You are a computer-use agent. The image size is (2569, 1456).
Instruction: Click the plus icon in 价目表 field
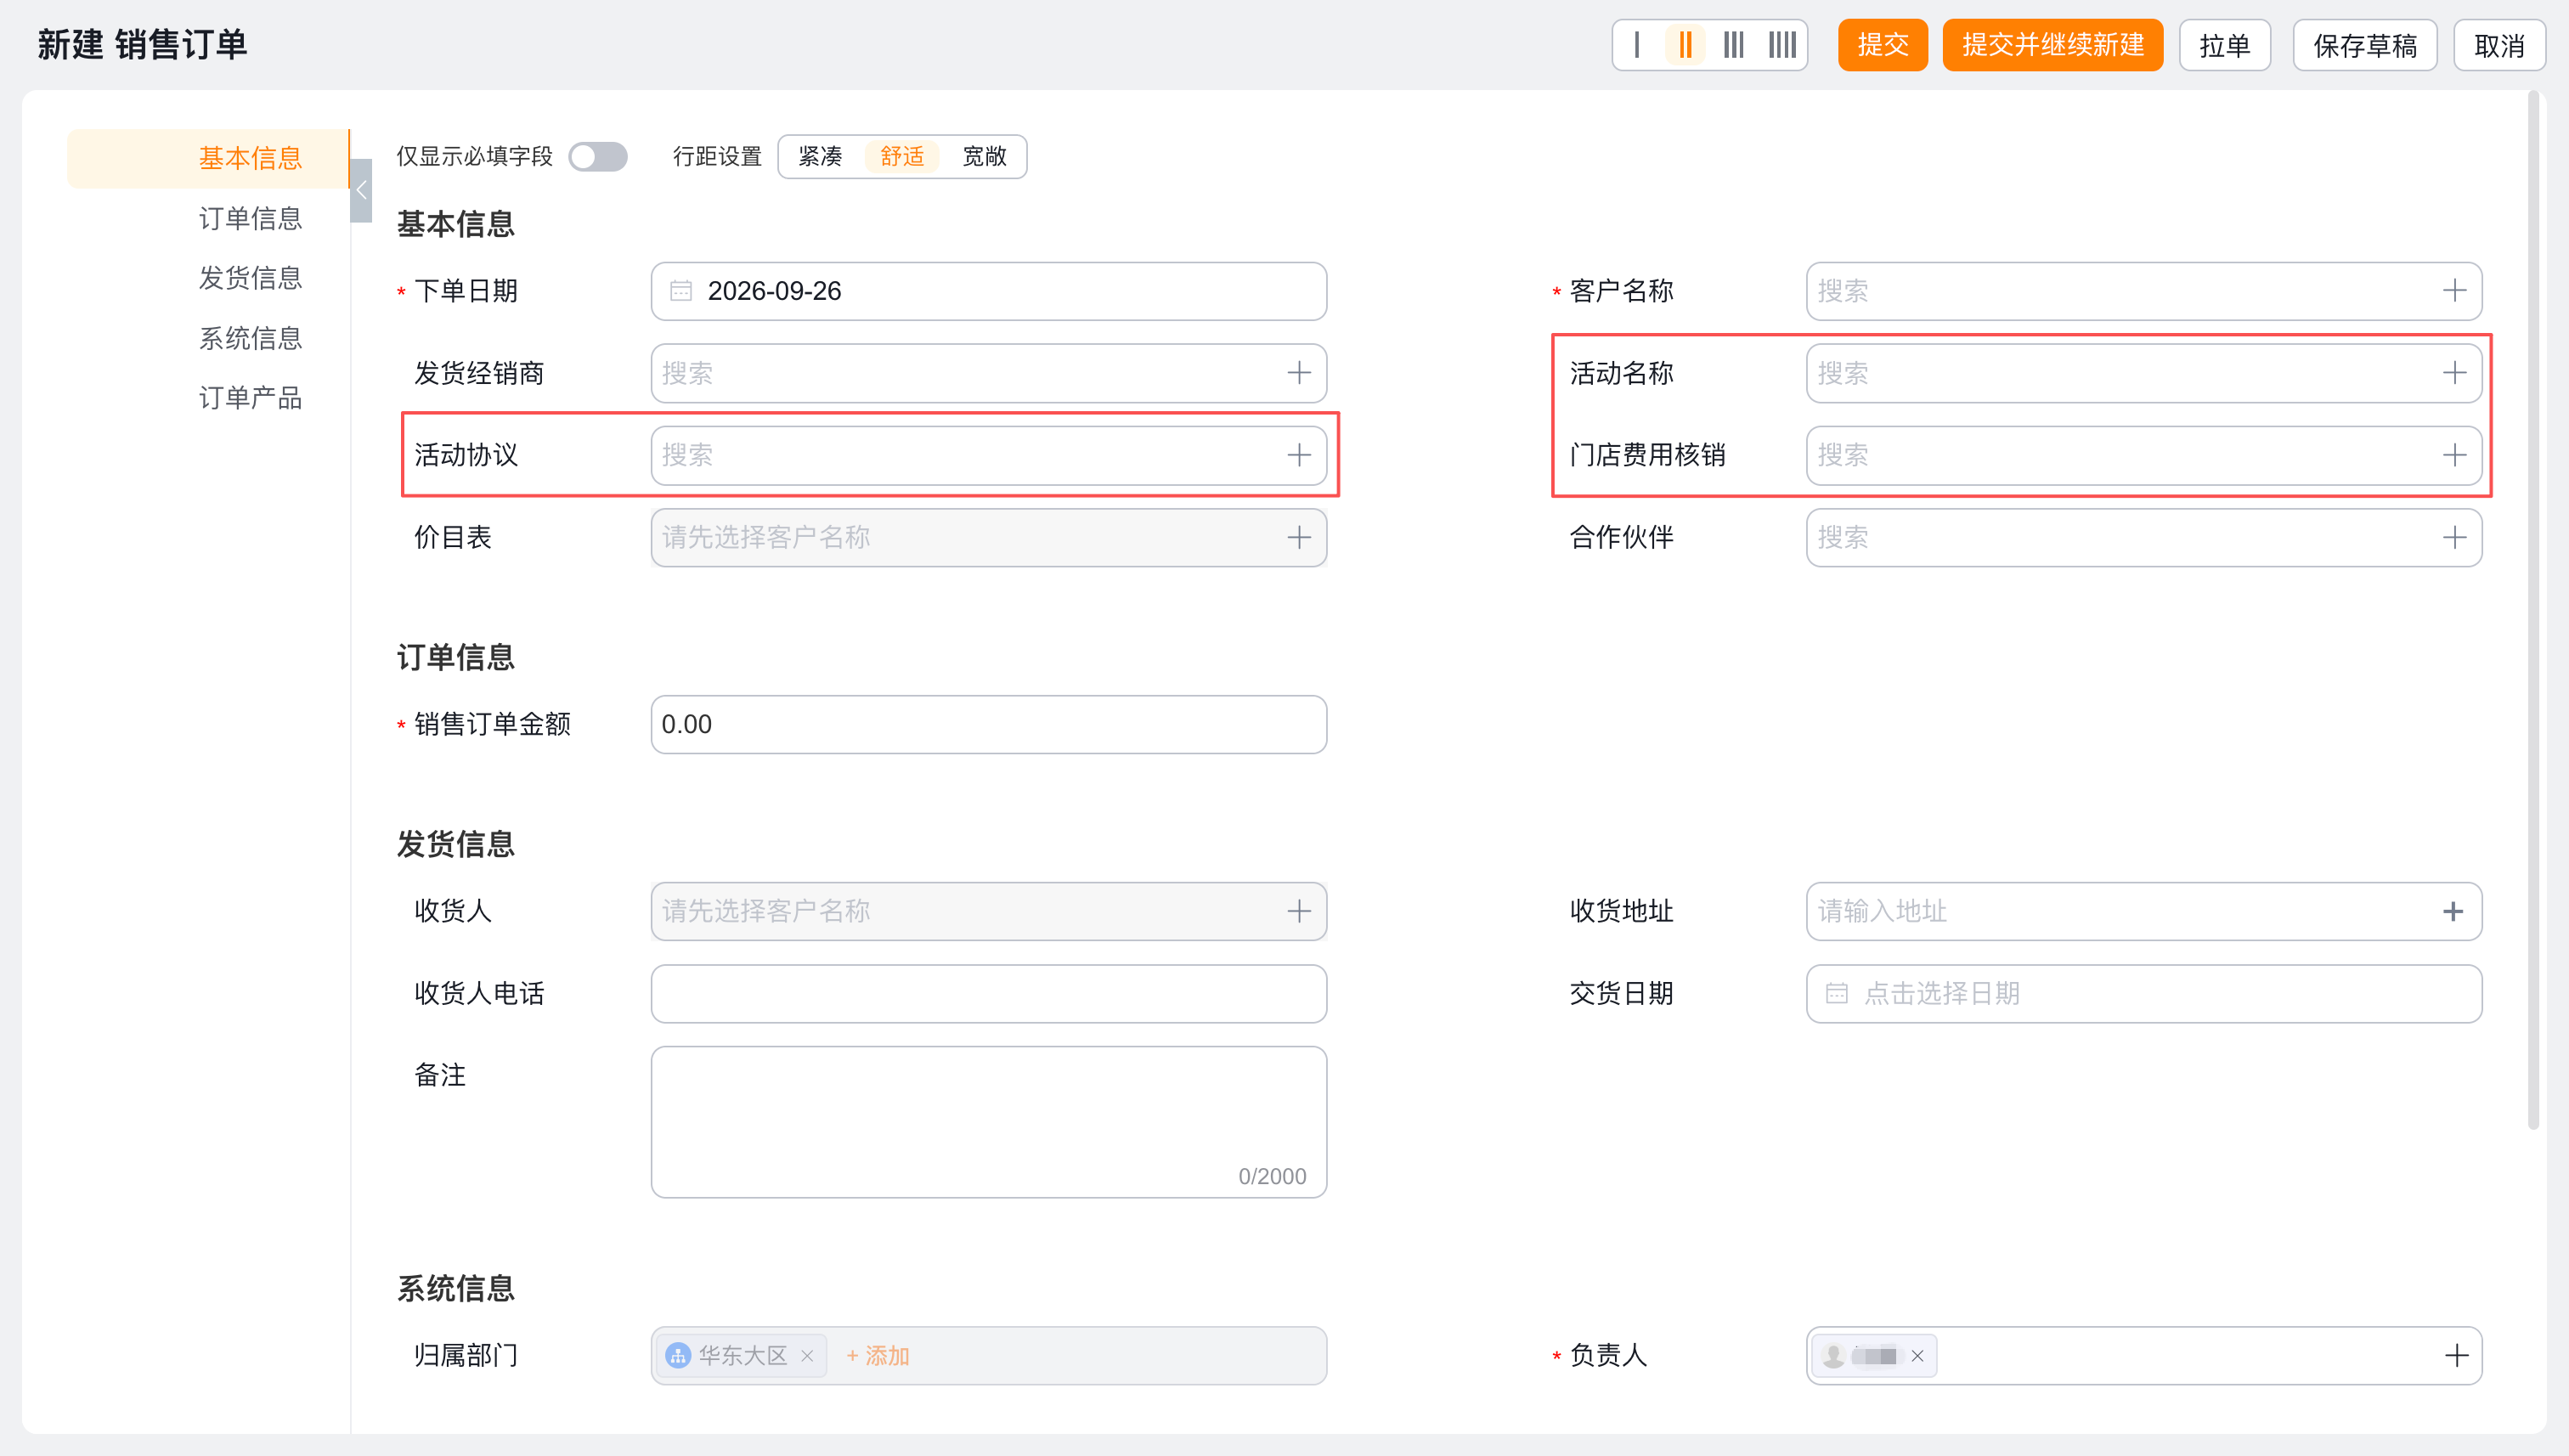pyautogui.click(x=1299, y=537)
